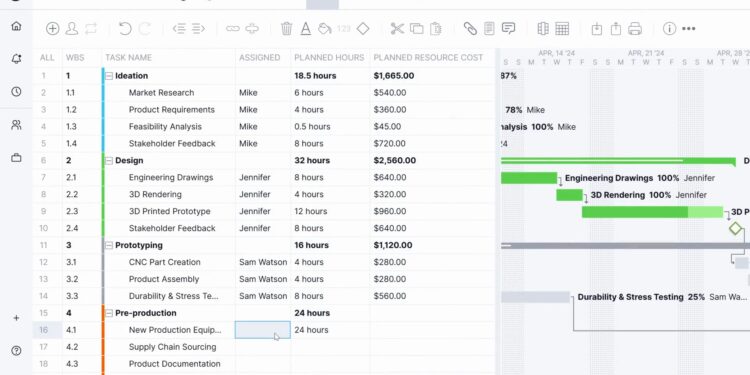Print the Gantt chart
This screenshot has height=375, width=750.
tap(635, 29)
